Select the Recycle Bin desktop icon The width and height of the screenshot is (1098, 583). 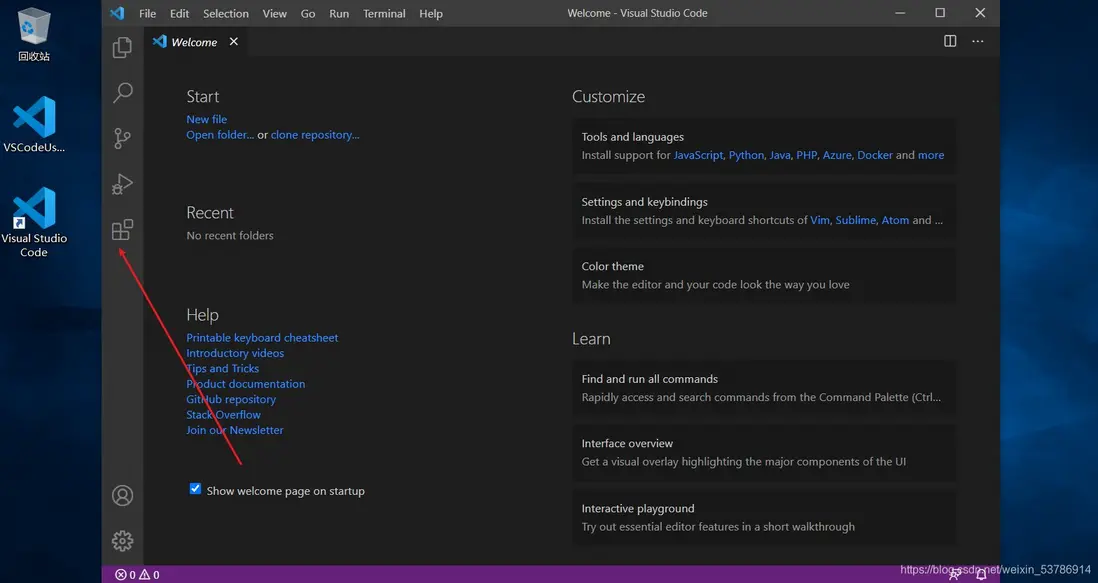pyautogui.click(x=34, y=35)
